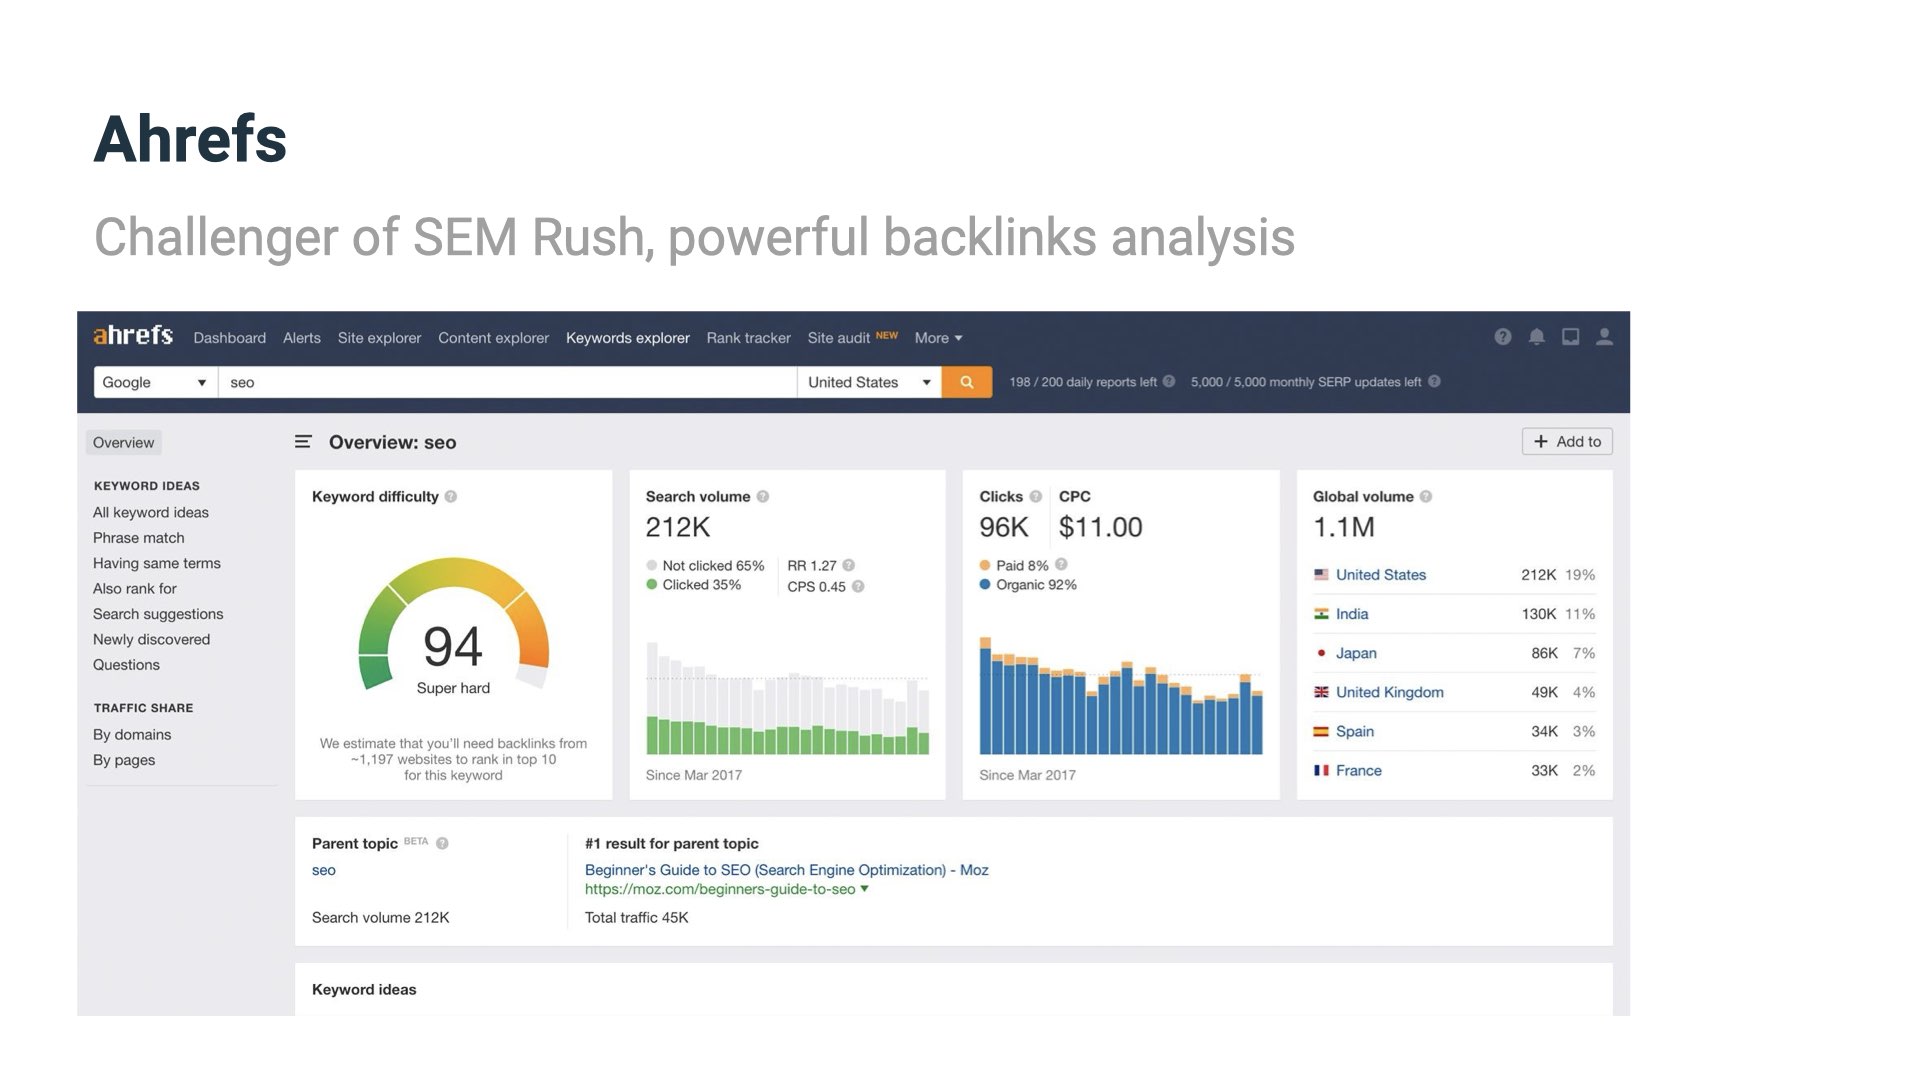Click the France country link

click(x=1359, y=770)
